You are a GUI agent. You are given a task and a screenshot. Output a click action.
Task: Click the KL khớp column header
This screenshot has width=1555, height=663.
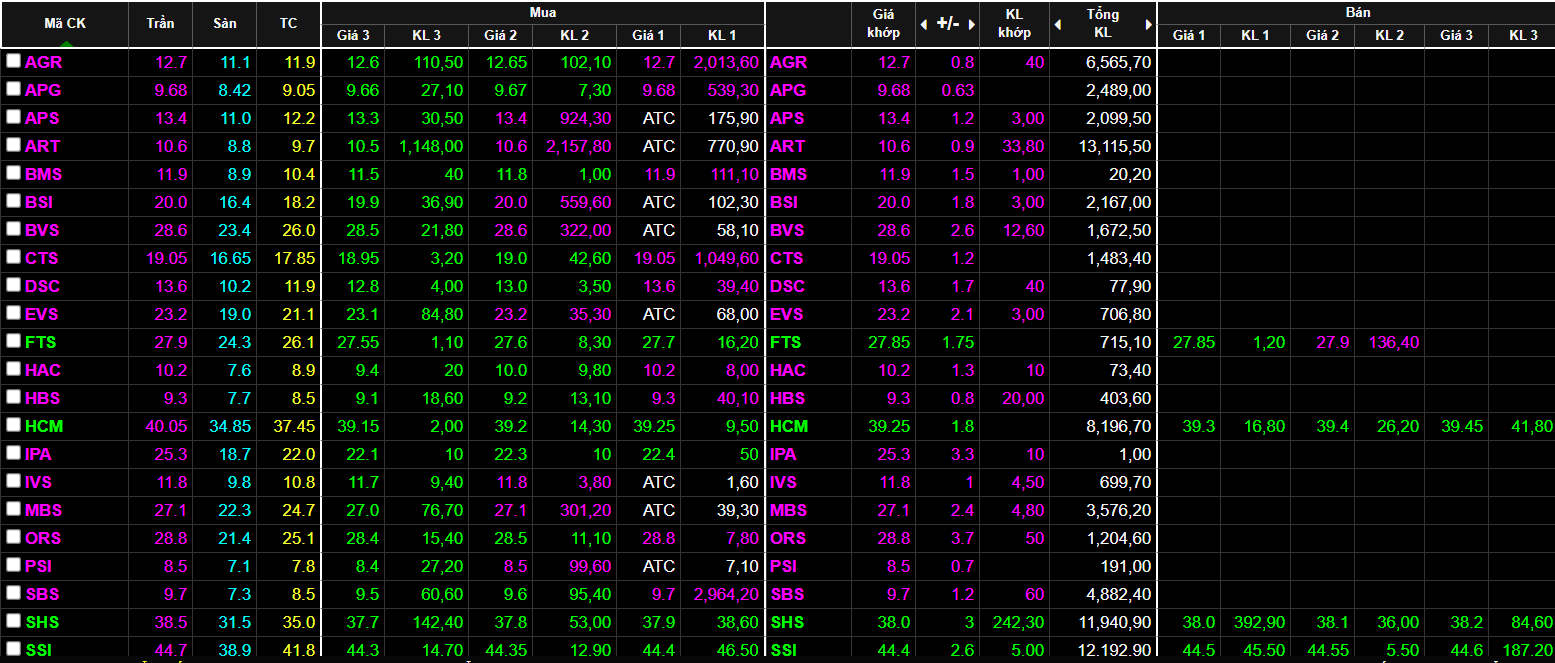[1014, 24]
